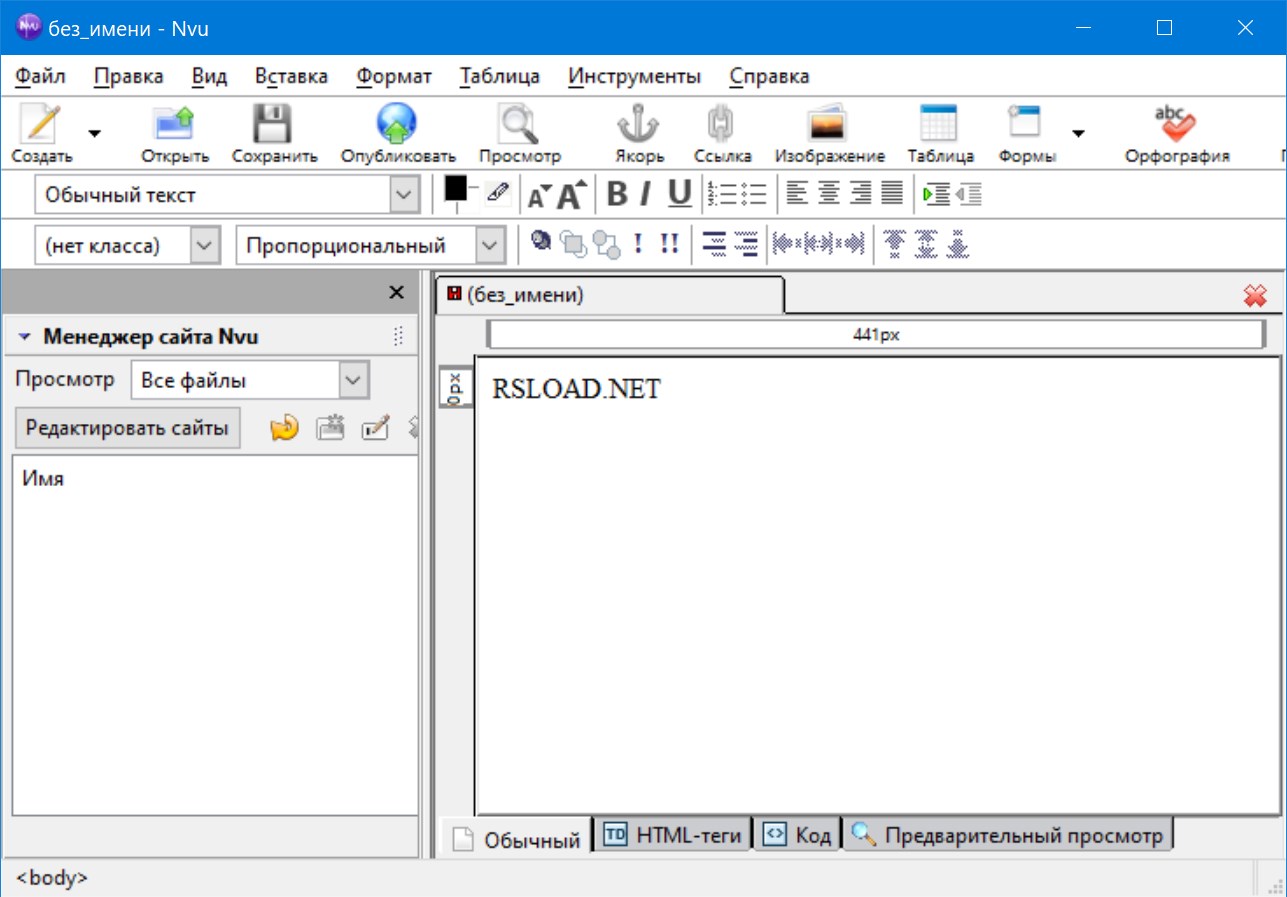Select the (без_имени) document tab

(610, 295)
